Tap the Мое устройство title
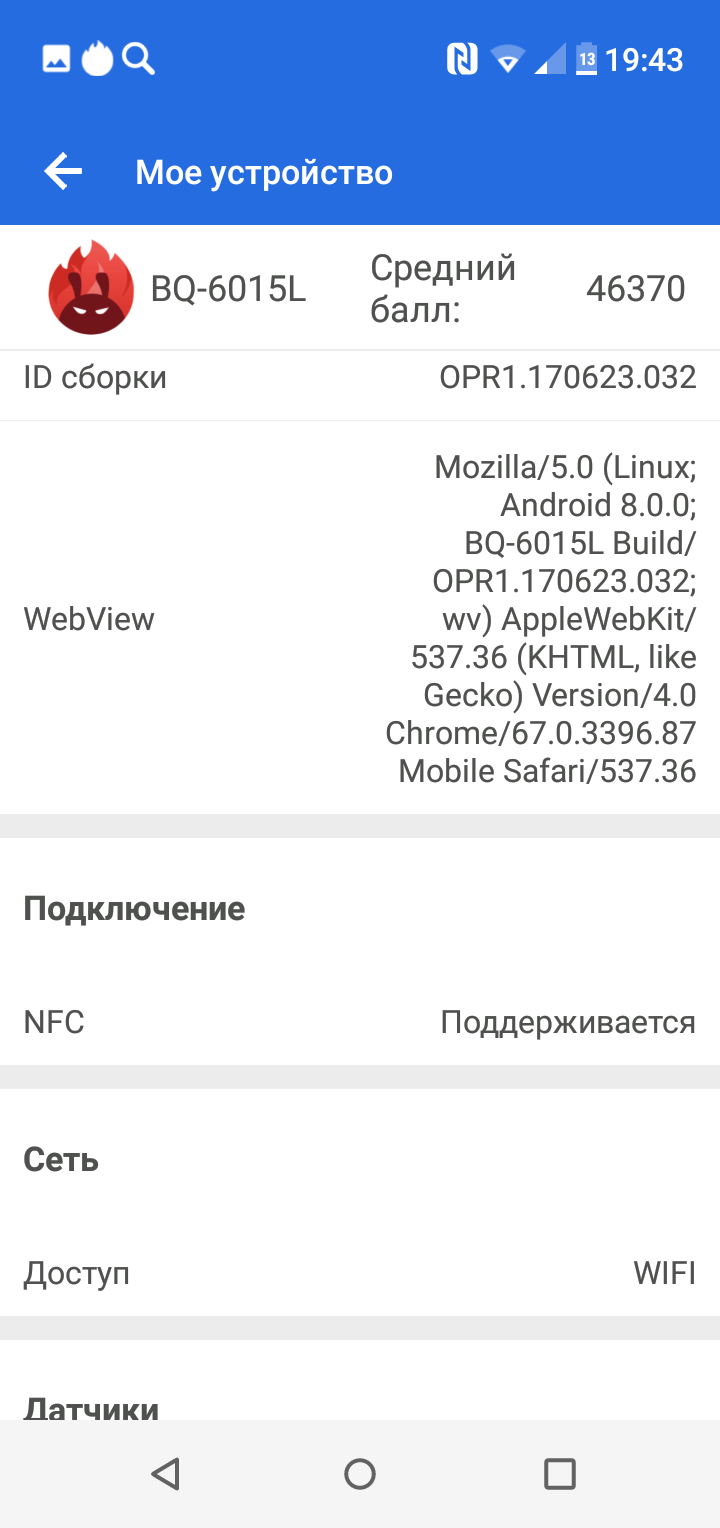Screen dimensions: 720x1528 click(264, 172)
